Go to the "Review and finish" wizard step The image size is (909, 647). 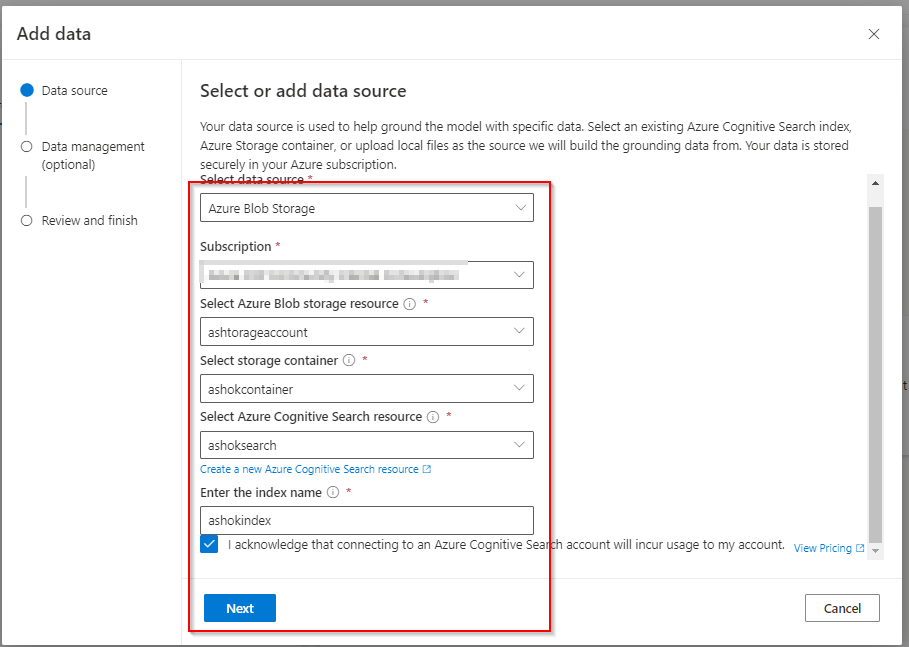click(89, 220)
